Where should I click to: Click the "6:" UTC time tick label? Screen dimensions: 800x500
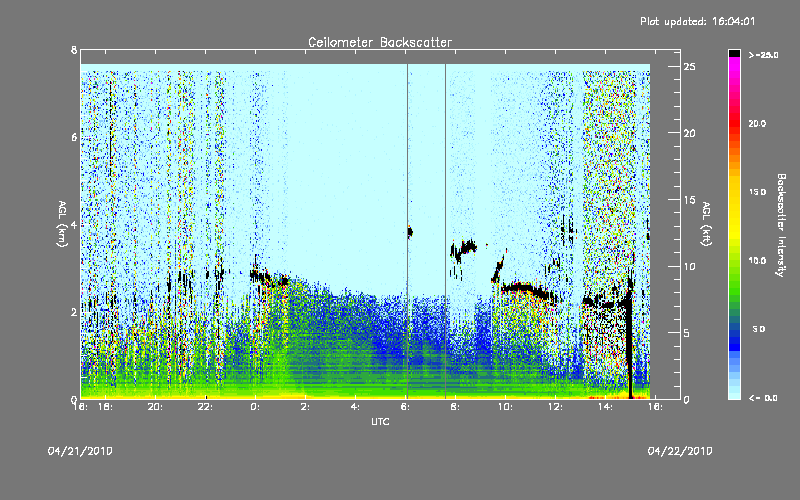[405, 407]
